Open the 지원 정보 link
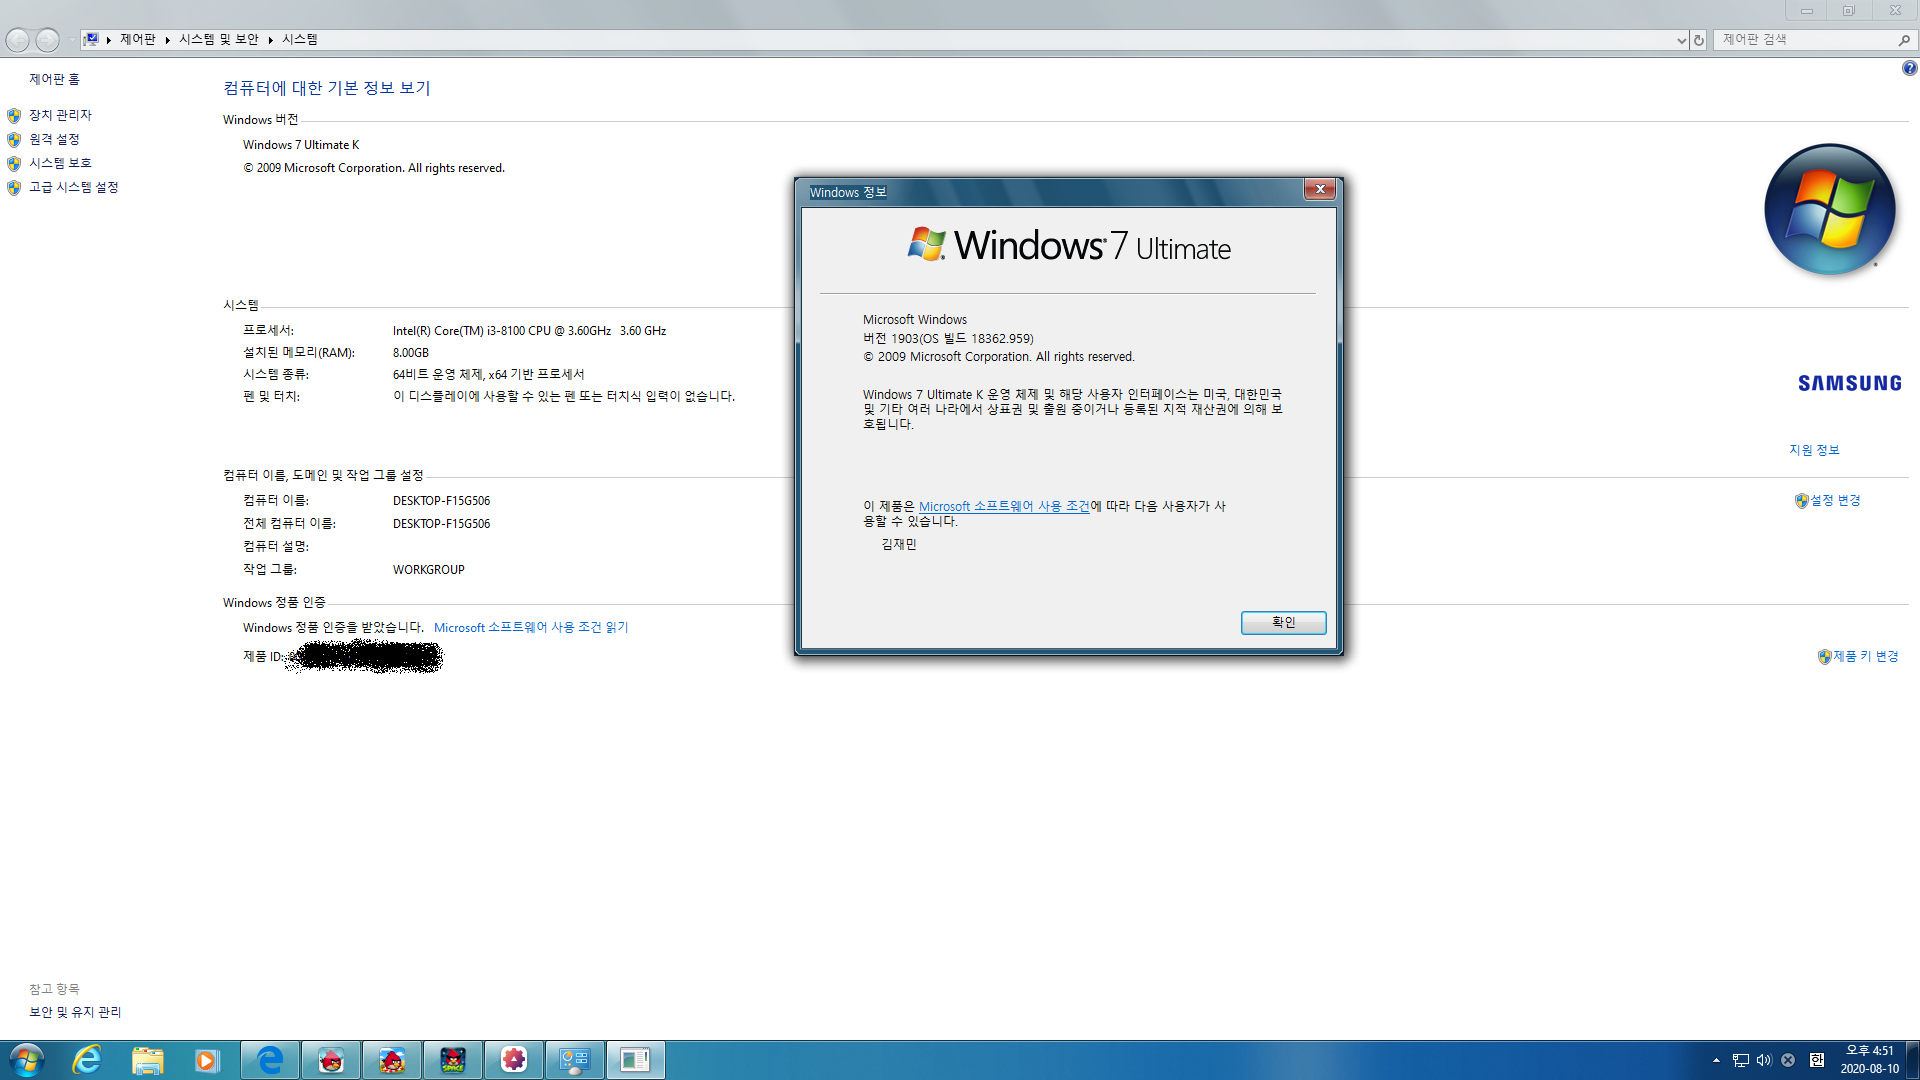1920x1080 pixels. [1814, 450]
